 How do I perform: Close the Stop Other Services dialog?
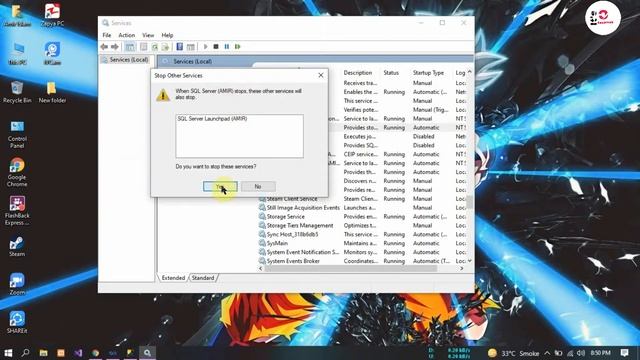tap(321, 76)
